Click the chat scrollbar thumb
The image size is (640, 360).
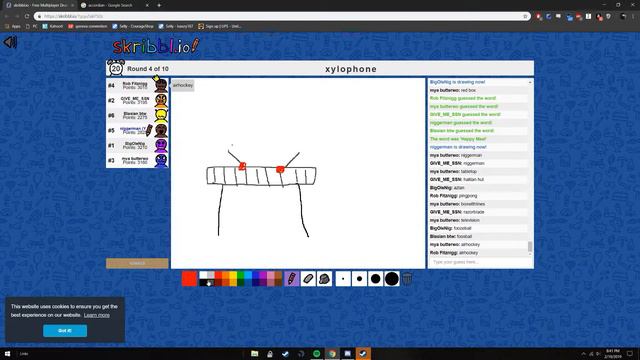(530, 246)
